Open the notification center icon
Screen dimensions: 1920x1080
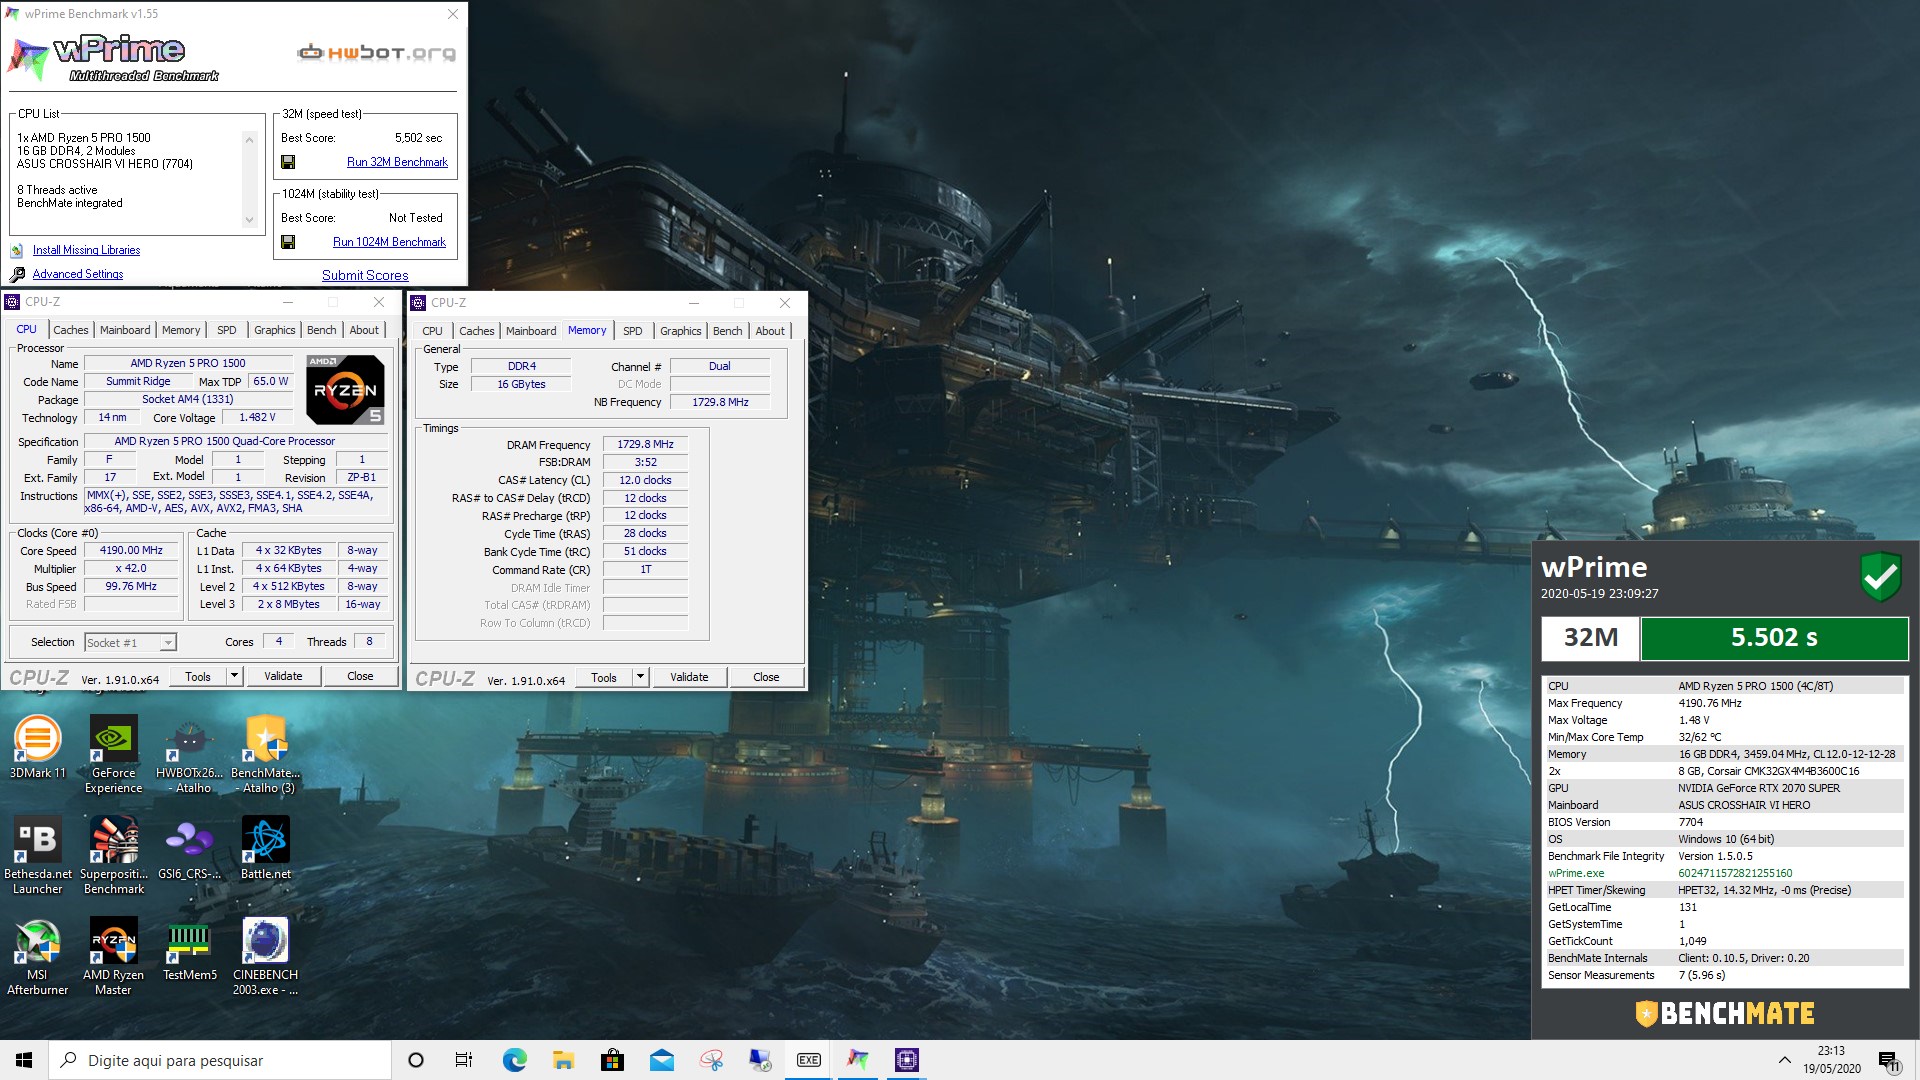pos(1889,1060)
